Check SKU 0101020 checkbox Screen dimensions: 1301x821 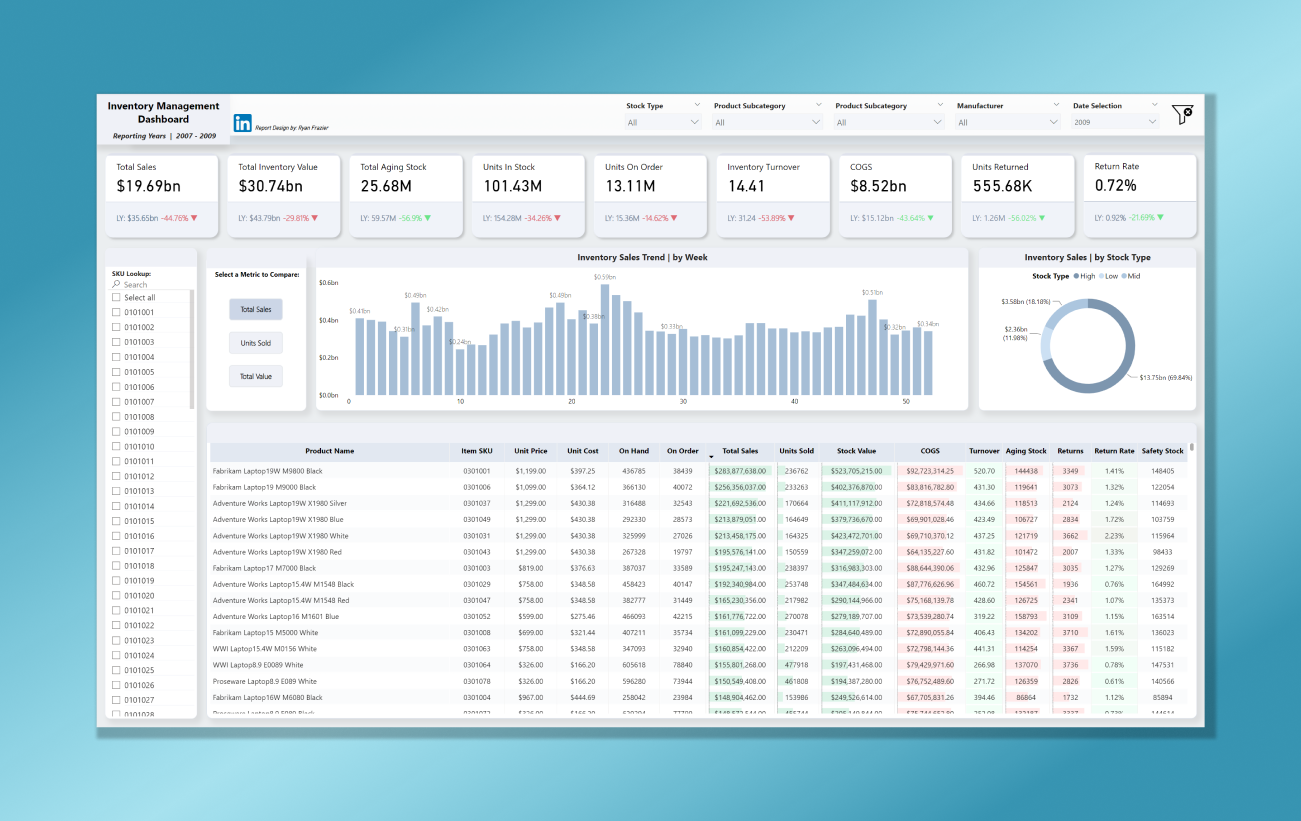click(x=116, y=595)
